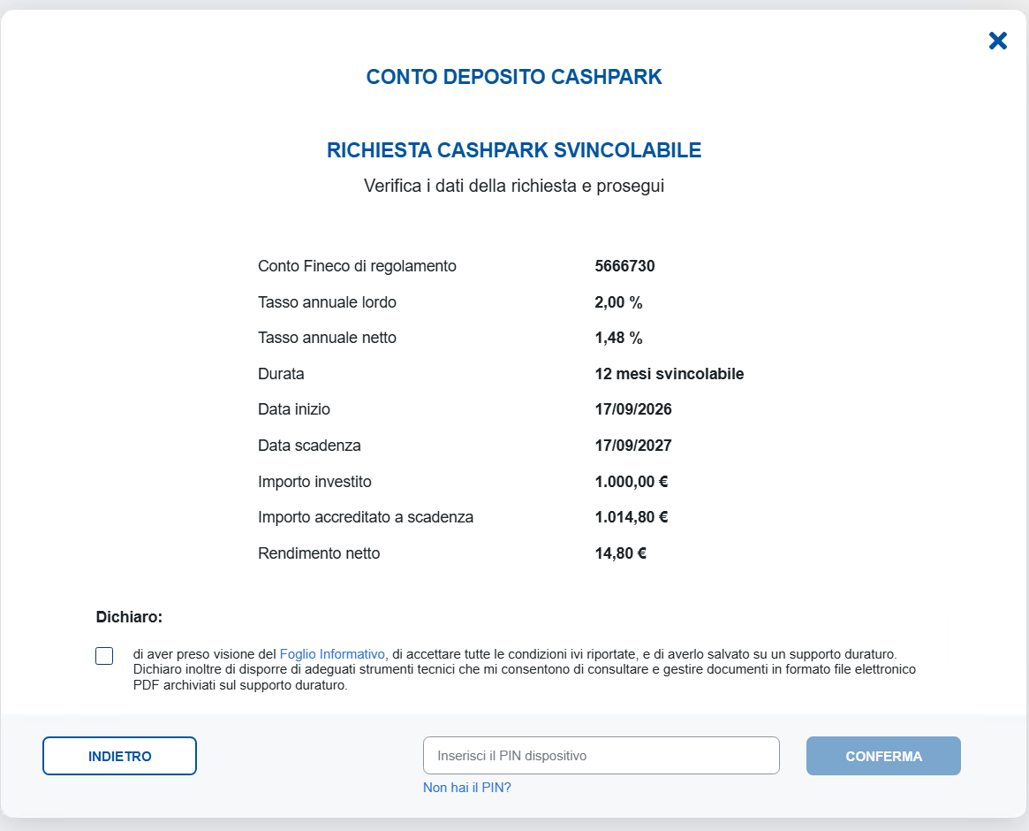
Task: Click the 'Conto Fineco di regolamento' label
Action: click(357, 266)
